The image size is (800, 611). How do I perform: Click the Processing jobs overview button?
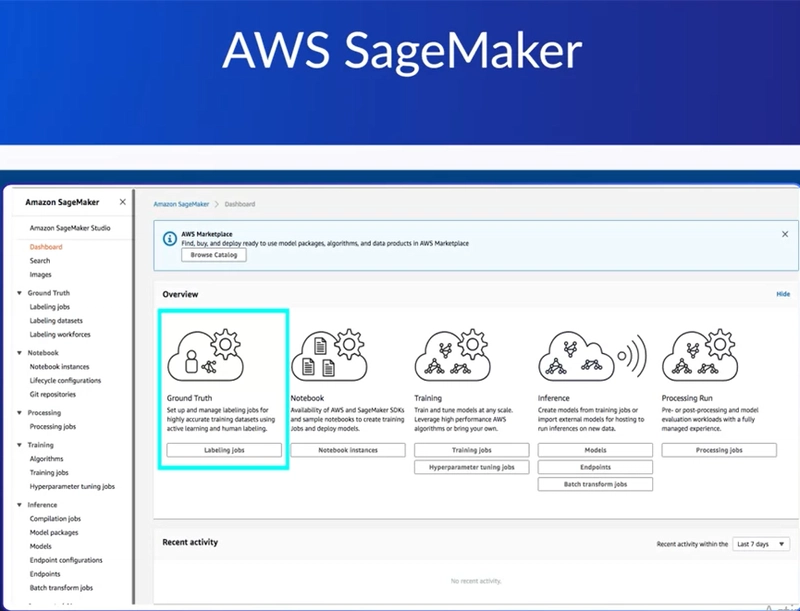click(719, 450)
